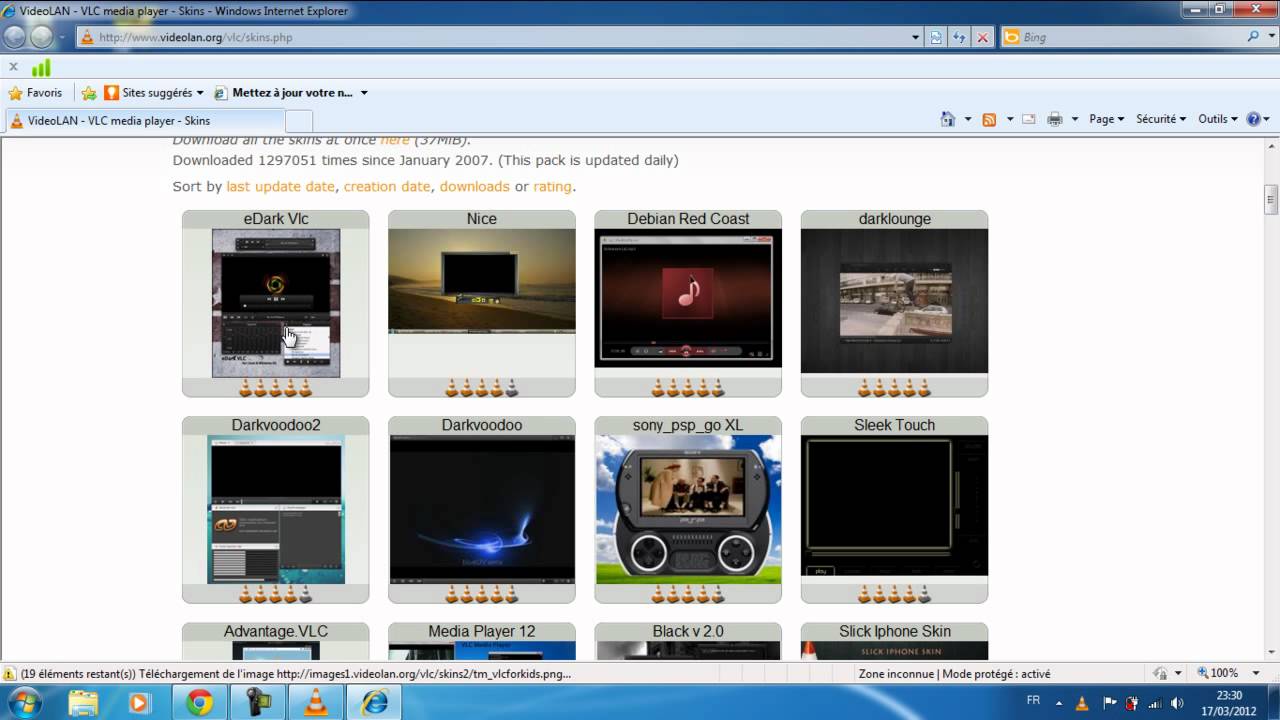The image size is (1280, 720).
Task: Open the RSS feeds dropdown arrow
Action: point(1009,119)
